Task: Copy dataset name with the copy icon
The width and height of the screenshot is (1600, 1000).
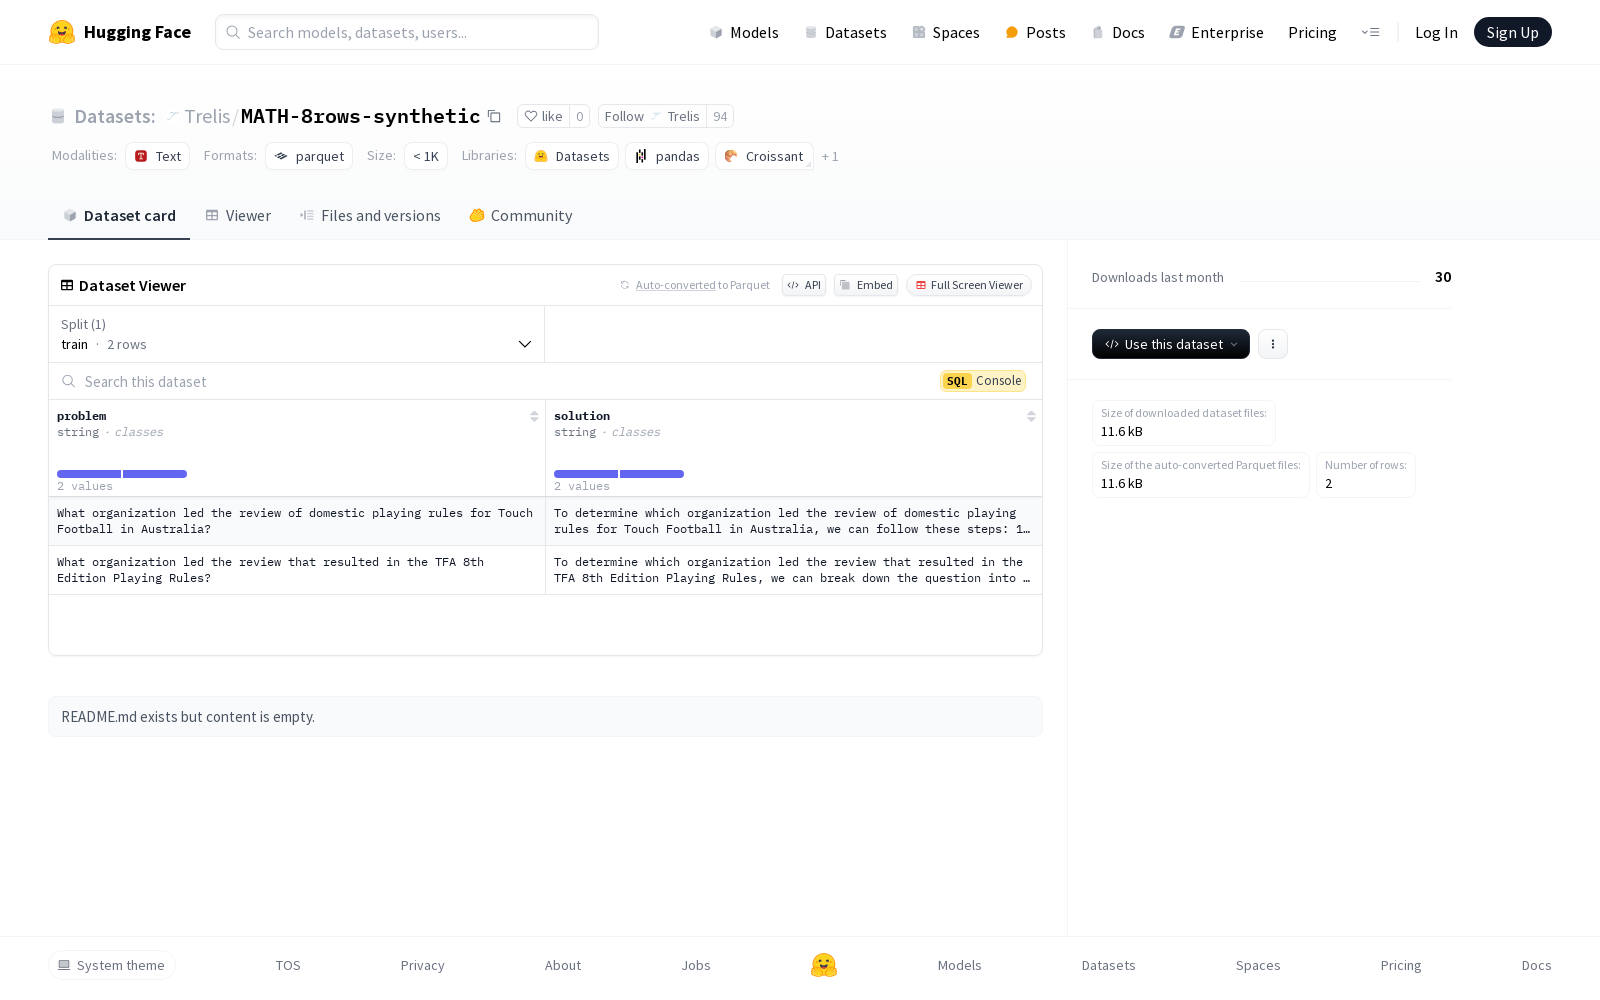Action: coord(494,116)
